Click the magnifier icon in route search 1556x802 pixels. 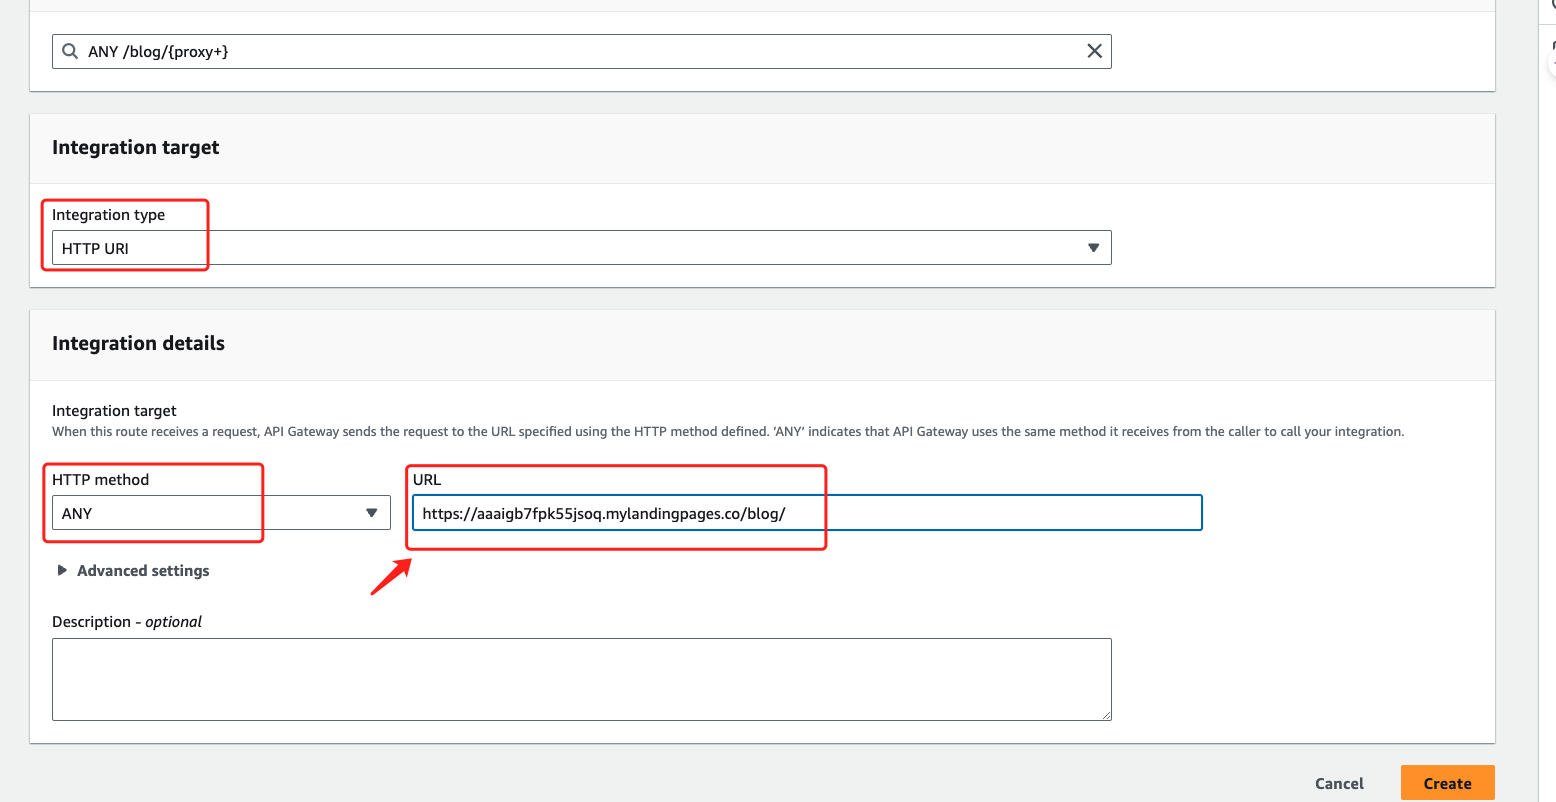point(70,51)
